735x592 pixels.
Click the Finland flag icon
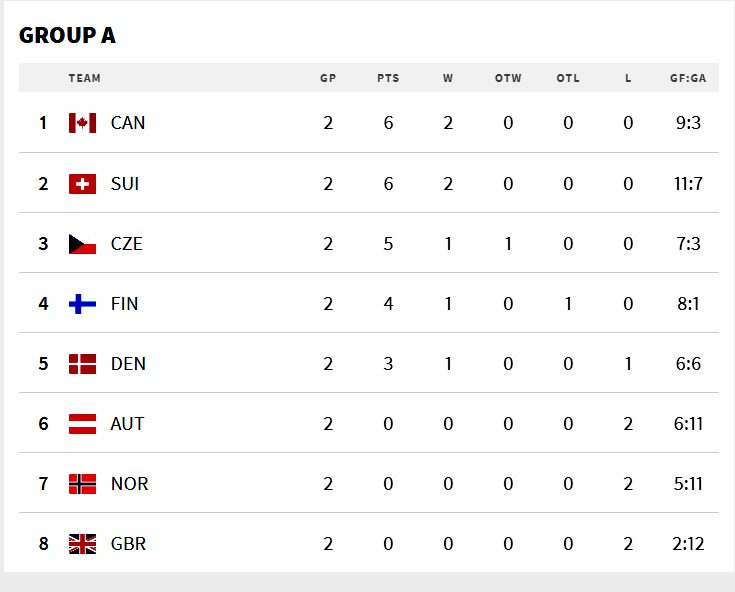click(82, 304)
